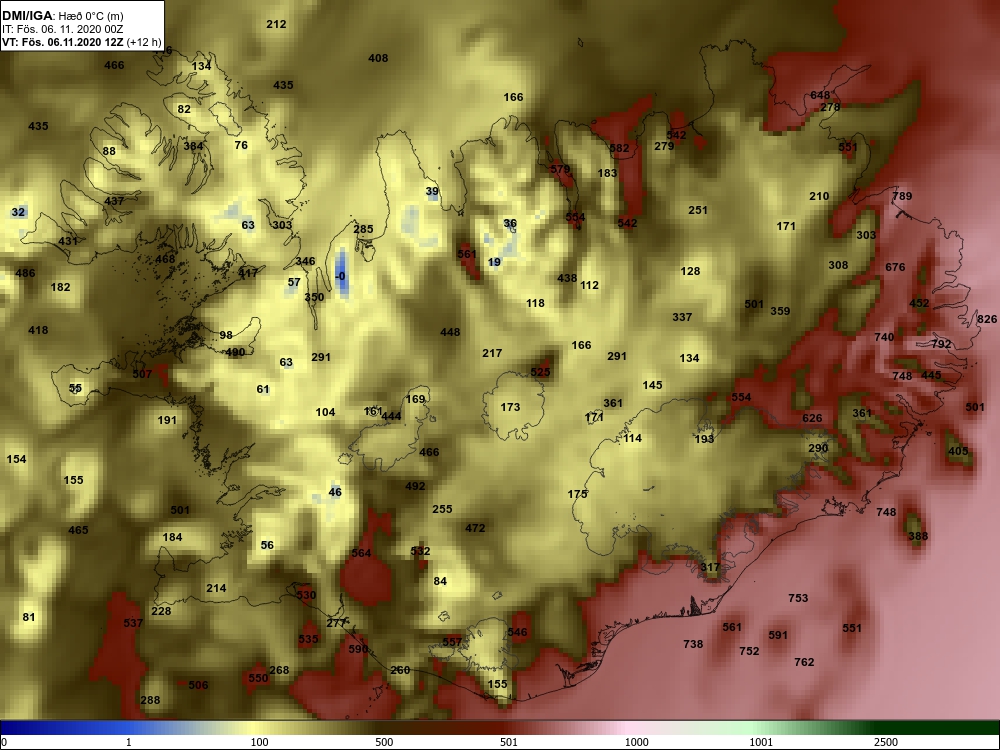This screenshot has width=1000, height=750.
Task: Click the map value 214
Action: point(216,588)
